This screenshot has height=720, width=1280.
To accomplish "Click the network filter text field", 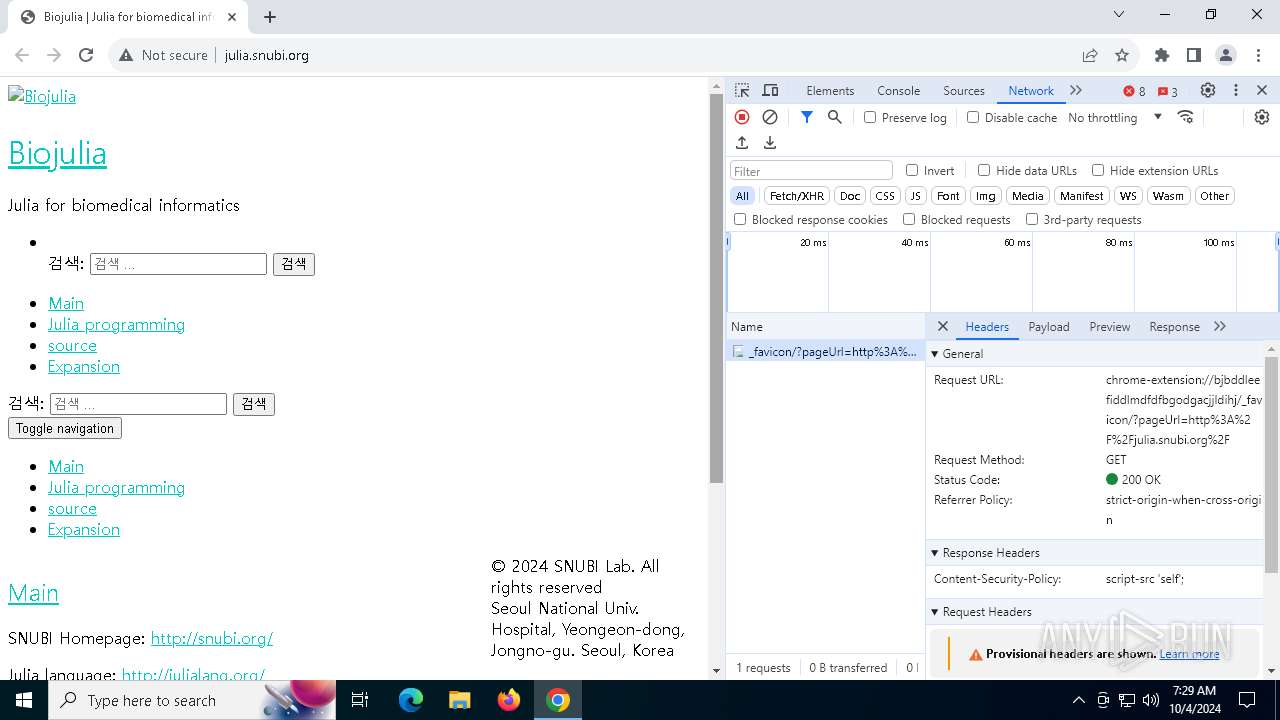I will coord(811,171).
